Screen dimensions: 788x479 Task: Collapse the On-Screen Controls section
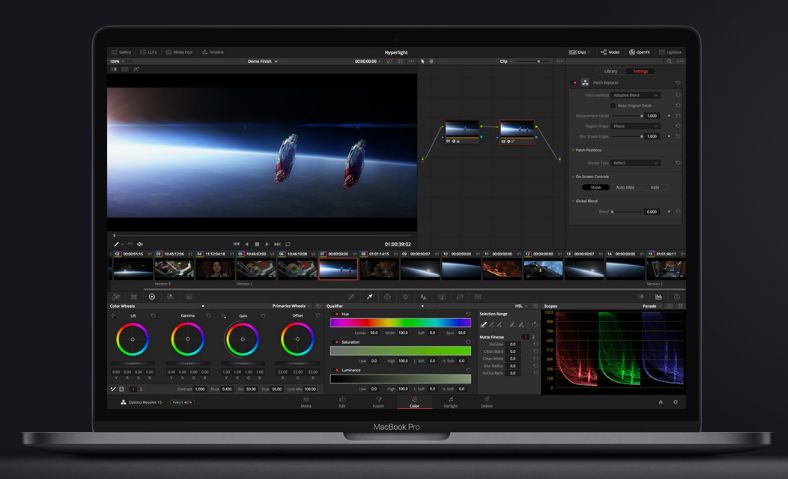click(590, 176)
